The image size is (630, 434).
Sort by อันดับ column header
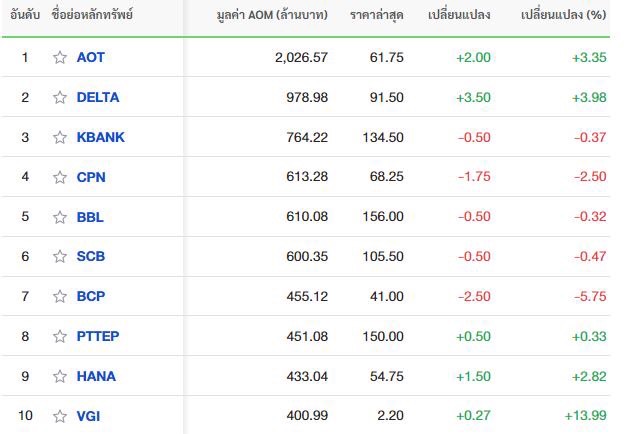click(x=25, y=15)
